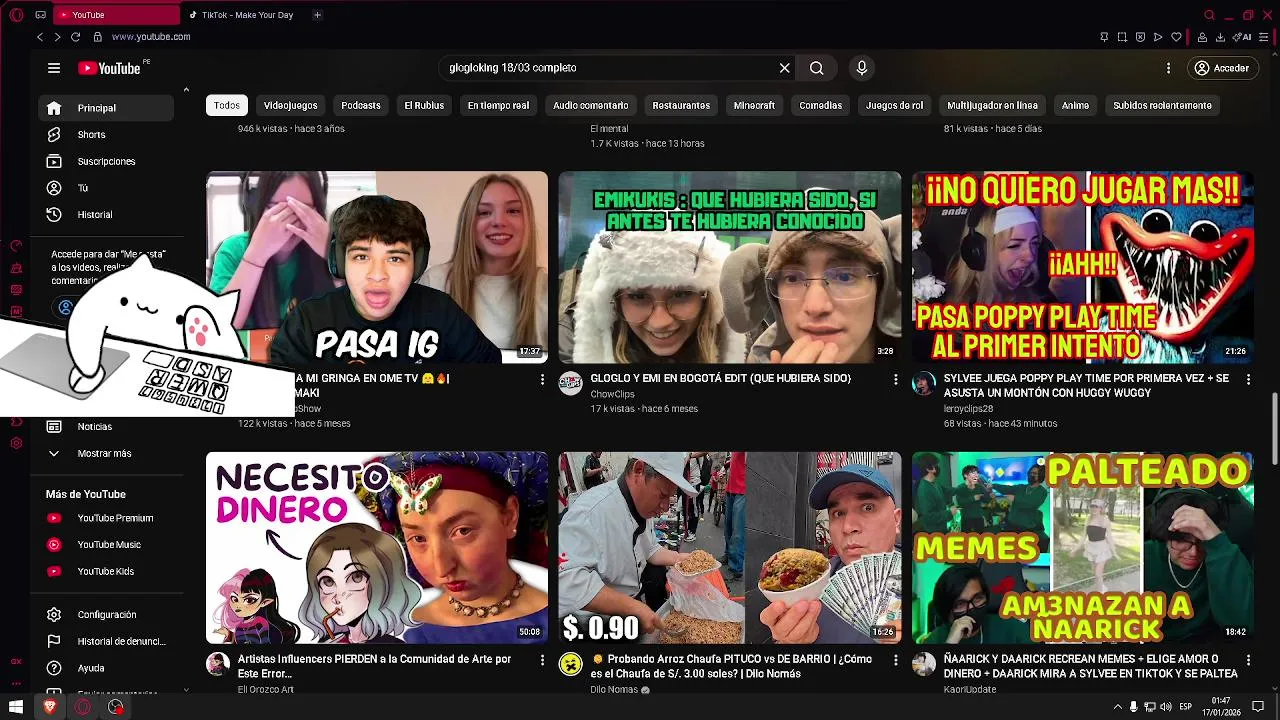Select the Anime filter chip
1280x720 pixels.
pos(1075,105)
